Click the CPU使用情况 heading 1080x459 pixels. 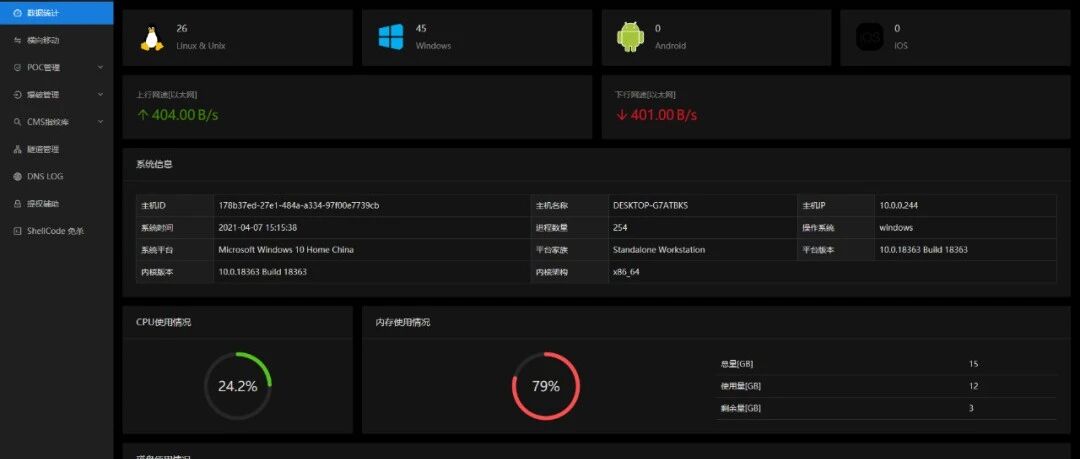coord(164,322)
